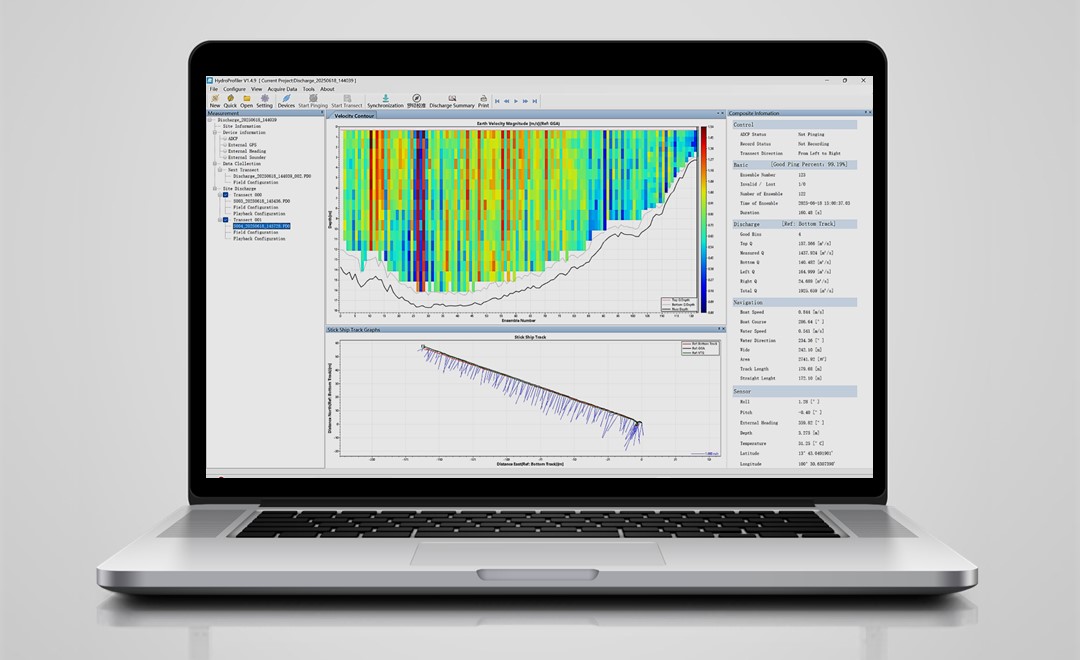
Task: Click the playback play arrow button
Action: (x=516, y=101)
